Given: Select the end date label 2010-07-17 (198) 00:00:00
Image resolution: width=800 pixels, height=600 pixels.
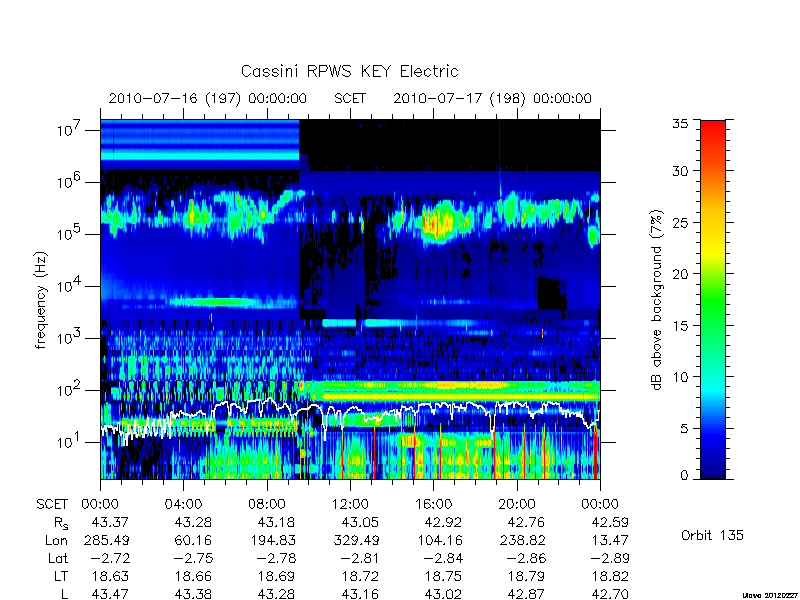Looking at the screenshot, I should tap(492, 98).
